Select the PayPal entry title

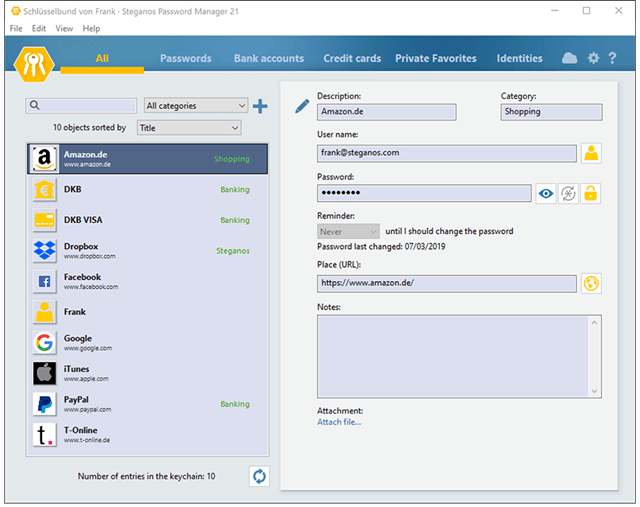76,400
